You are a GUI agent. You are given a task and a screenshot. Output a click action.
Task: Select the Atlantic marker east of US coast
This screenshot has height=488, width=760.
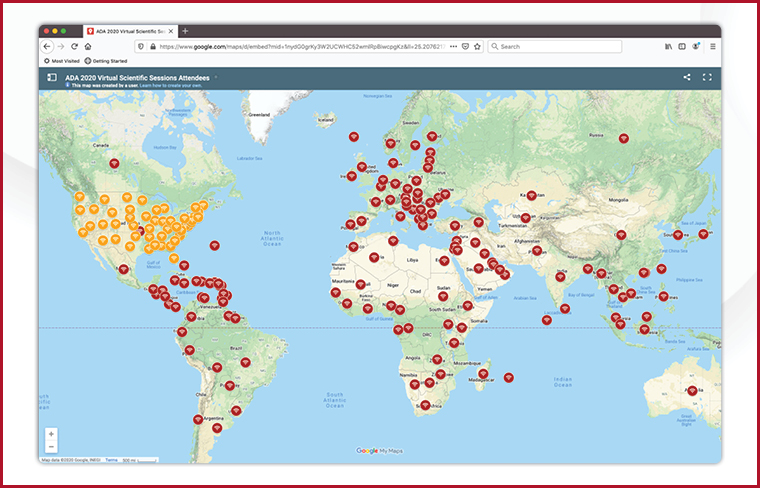point(214,246)
